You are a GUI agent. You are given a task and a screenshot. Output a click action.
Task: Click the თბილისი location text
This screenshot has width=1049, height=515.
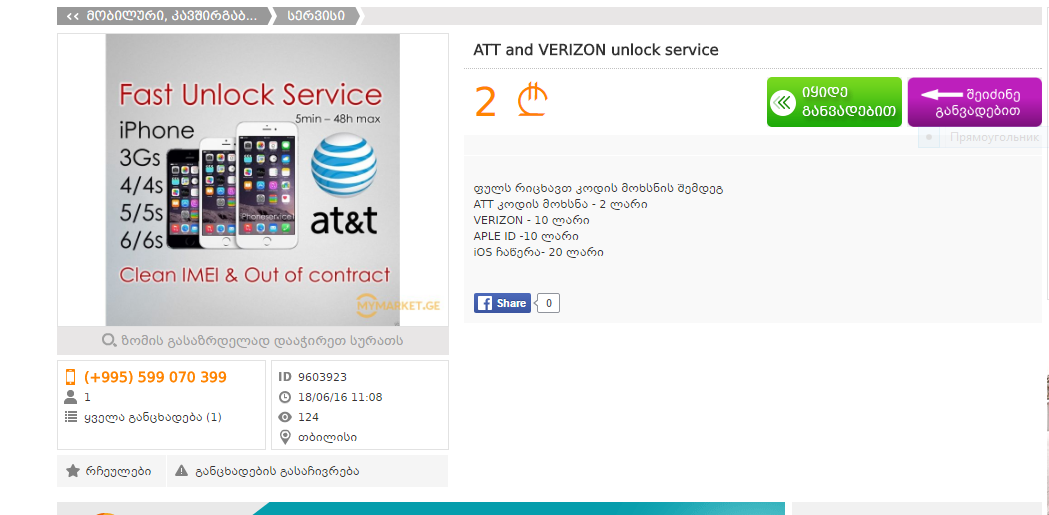coord(328,437)
